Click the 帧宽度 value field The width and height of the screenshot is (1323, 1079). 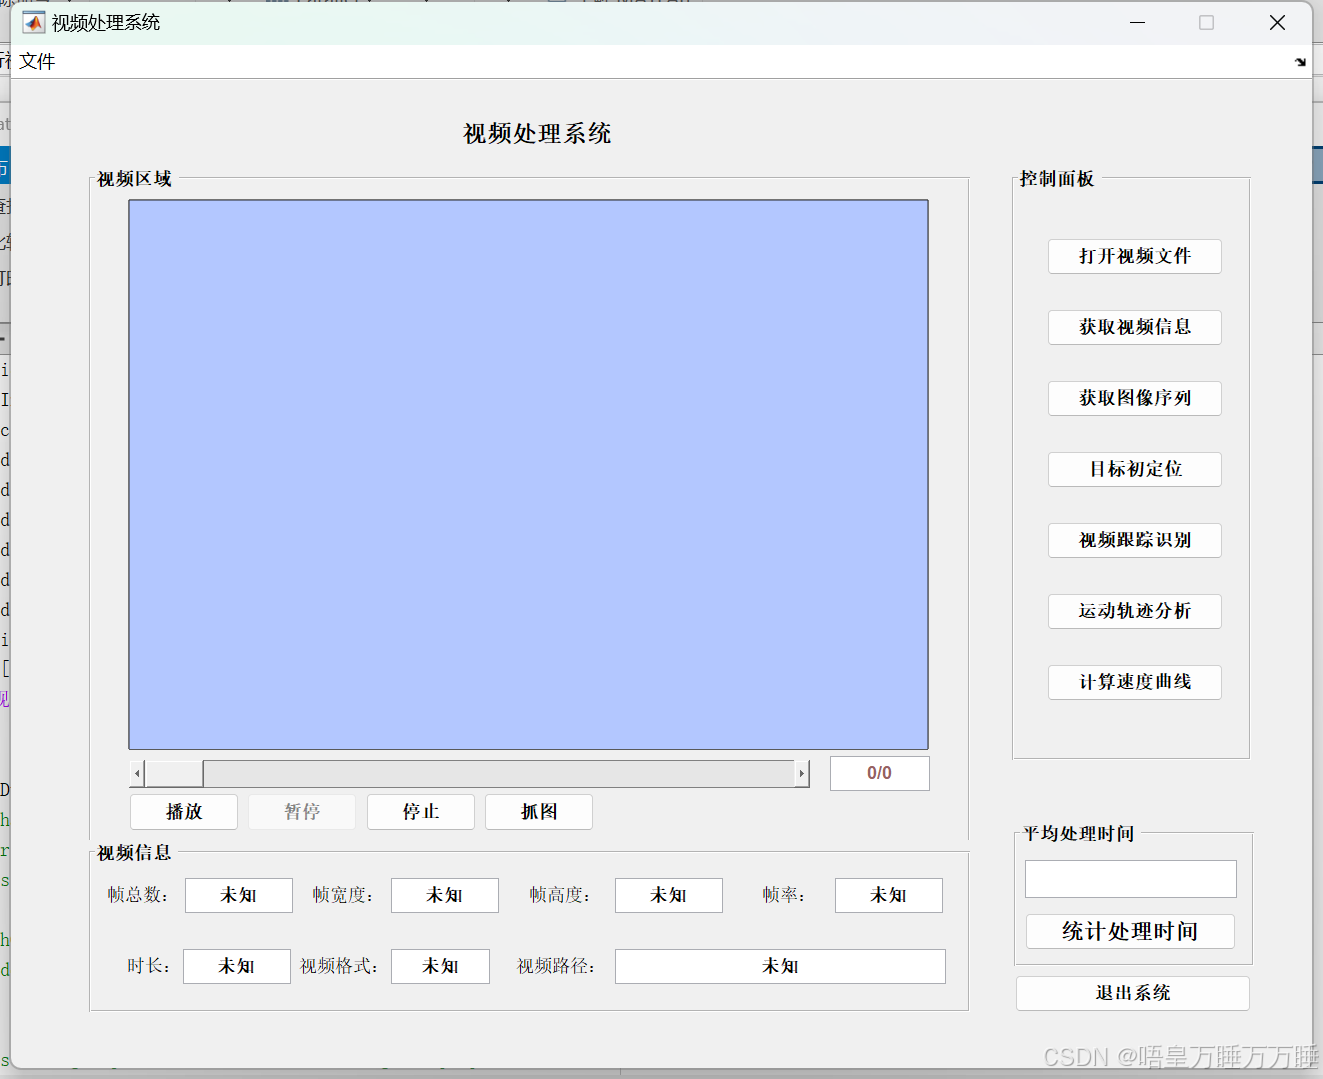coord(445,895)
